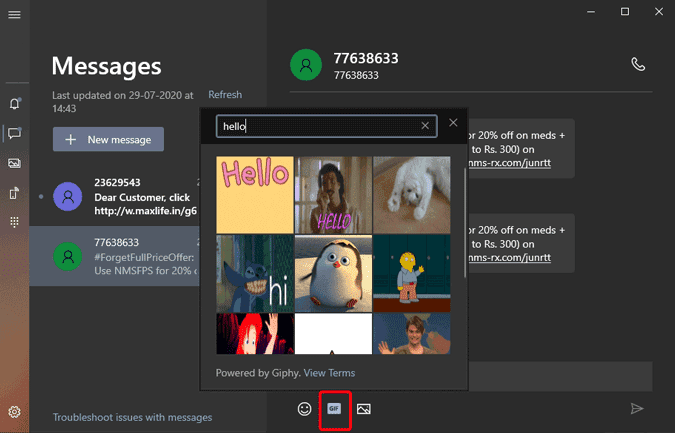Click the GIF results scrollbar

click(x=464, y=223)
